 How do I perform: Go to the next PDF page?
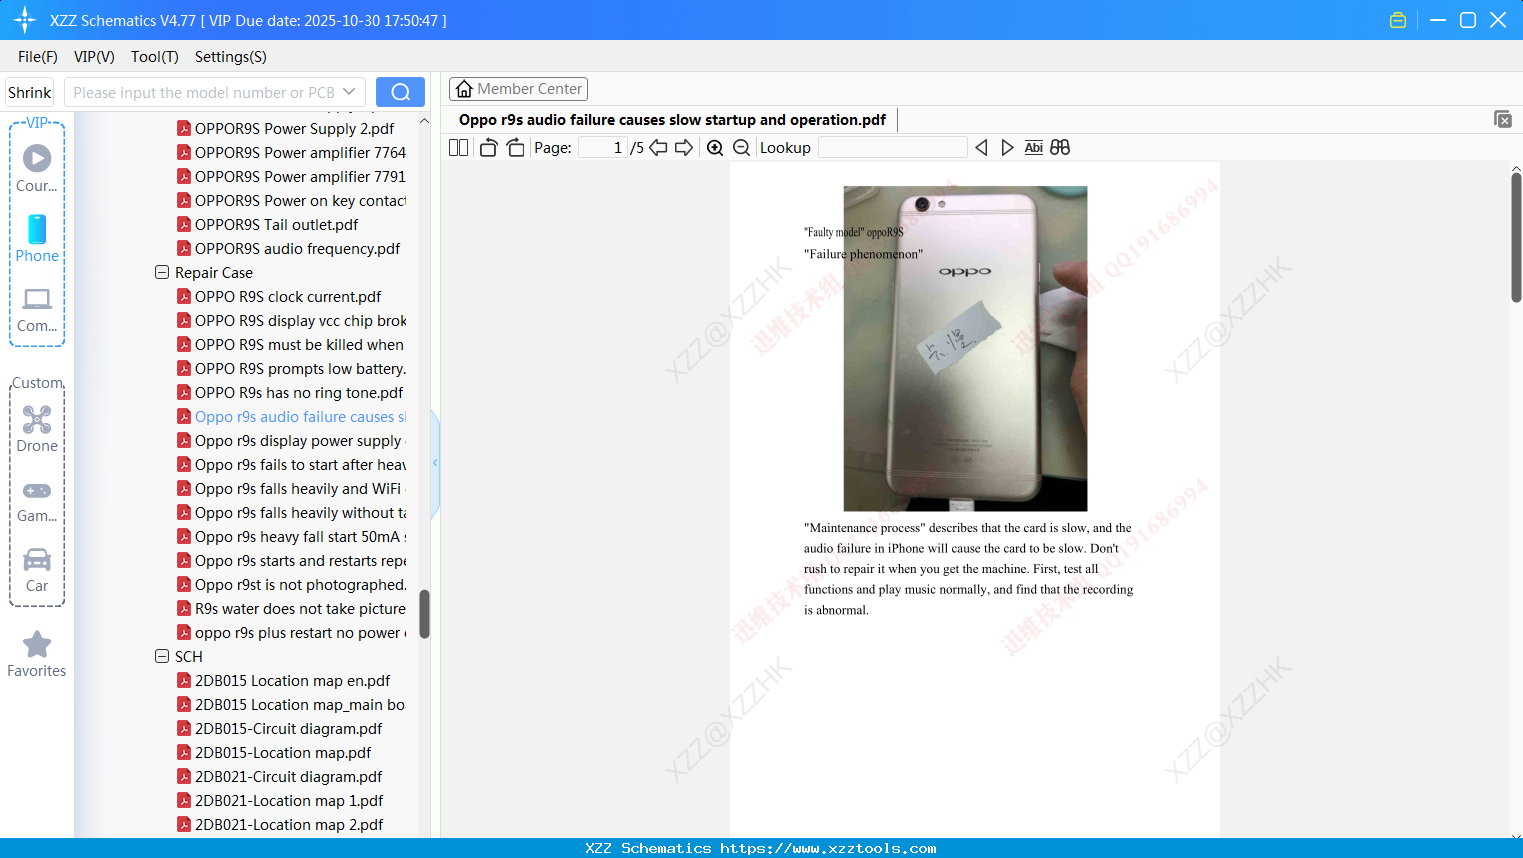coord(684,146)
